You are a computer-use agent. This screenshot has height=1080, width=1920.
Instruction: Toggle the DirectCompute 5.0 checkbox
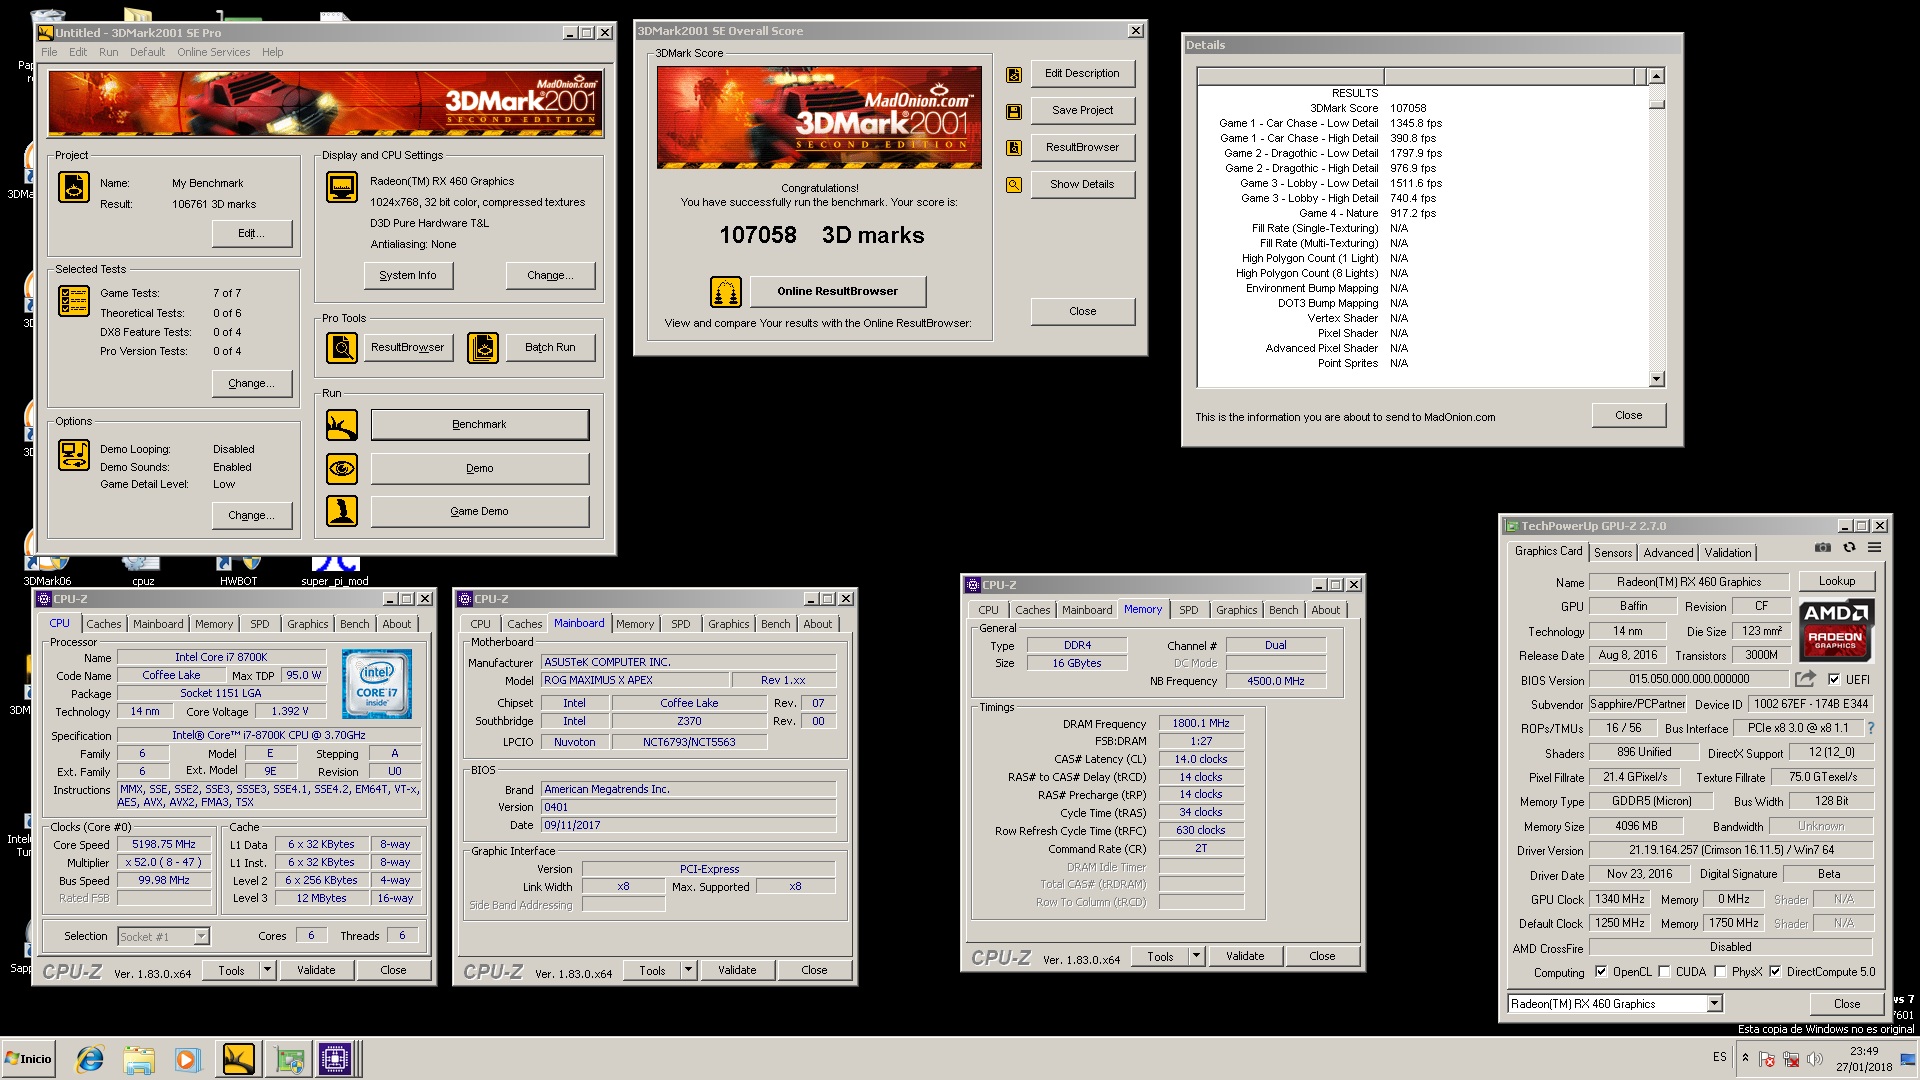(x=1775, y=971)
